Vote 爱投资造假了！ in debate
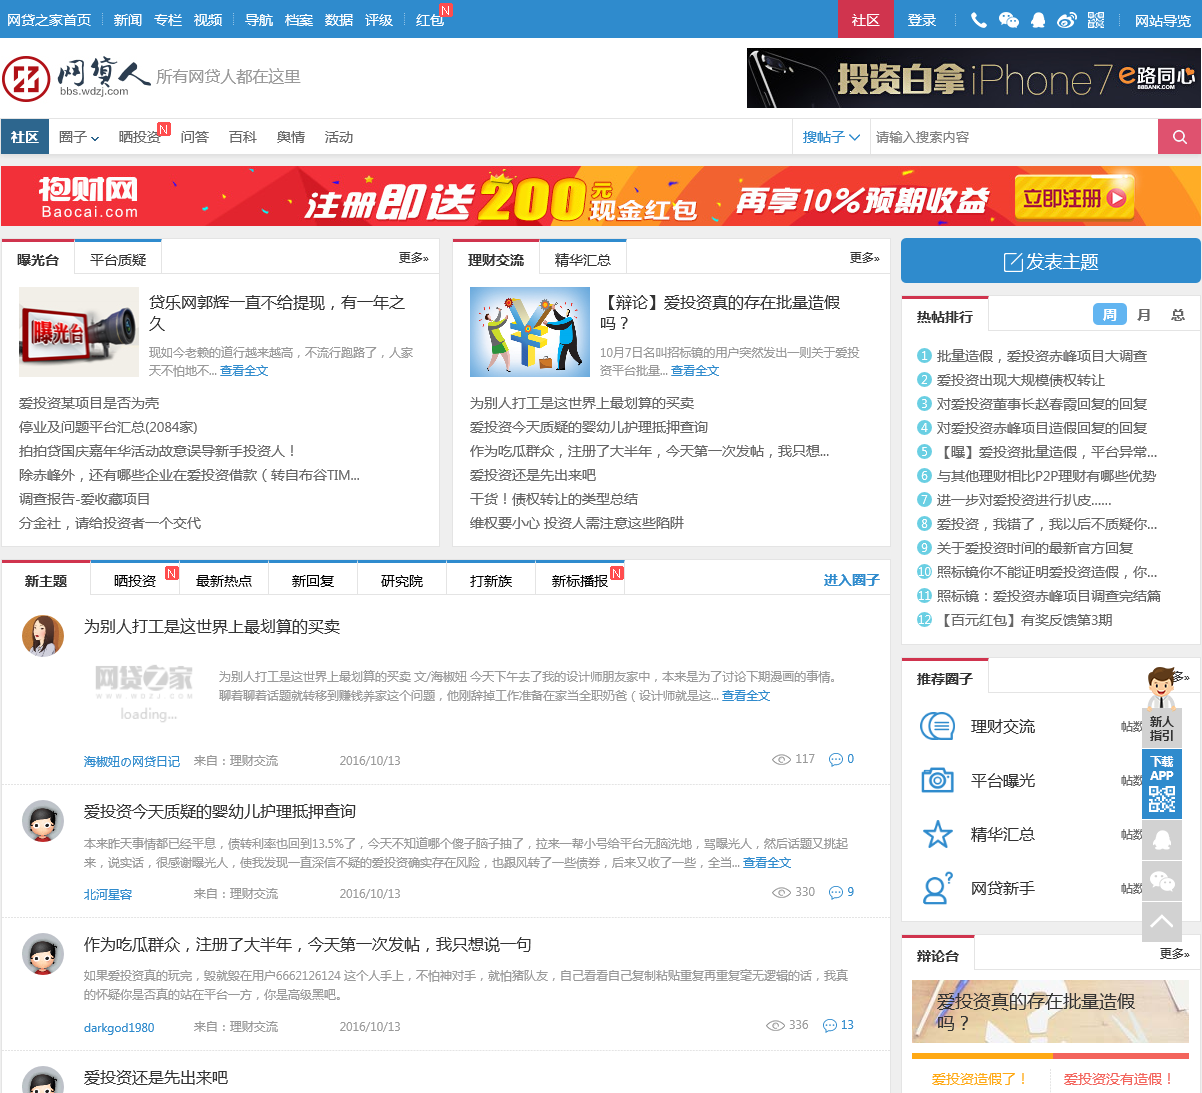This screenshot has width=1202, height=1093. pos(980,1079)
